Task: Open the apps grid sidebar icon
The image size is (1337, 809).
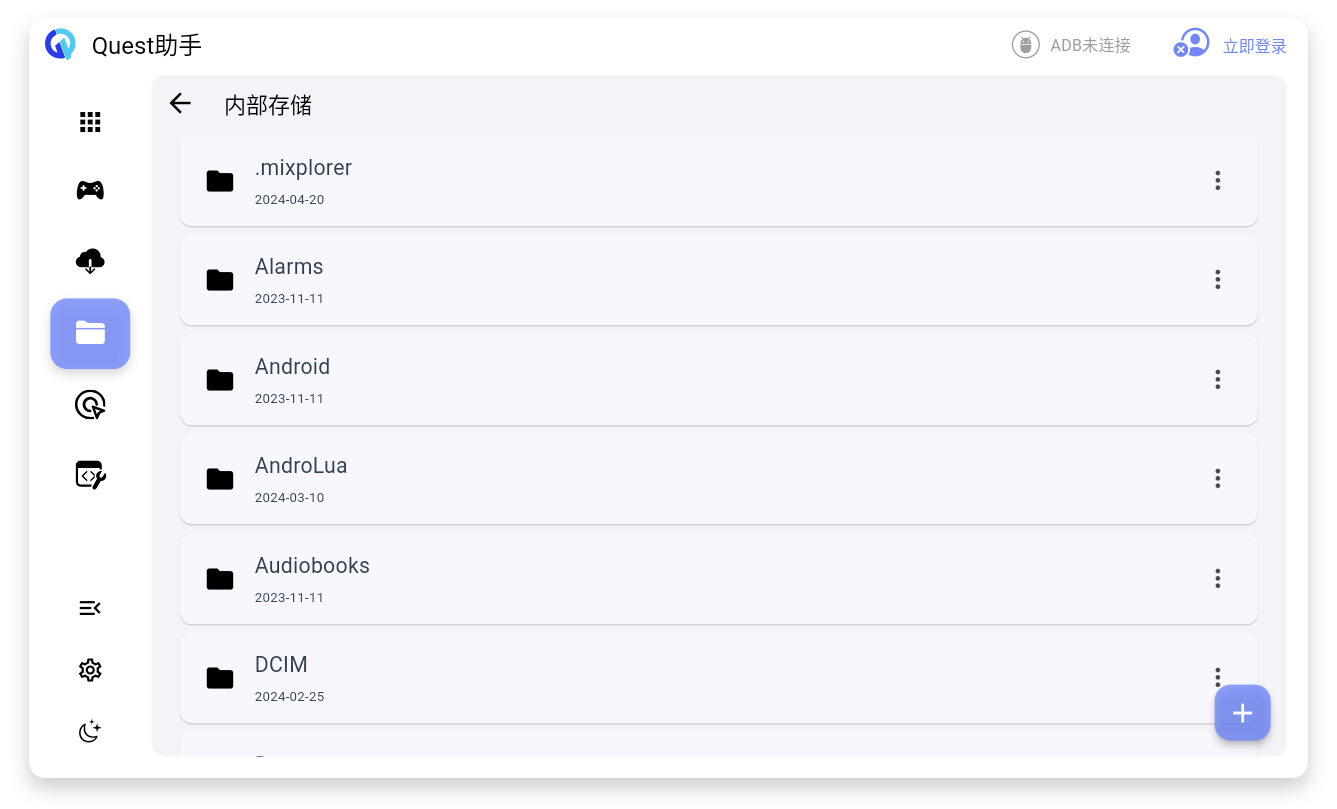Action: [x=90, y=122]
